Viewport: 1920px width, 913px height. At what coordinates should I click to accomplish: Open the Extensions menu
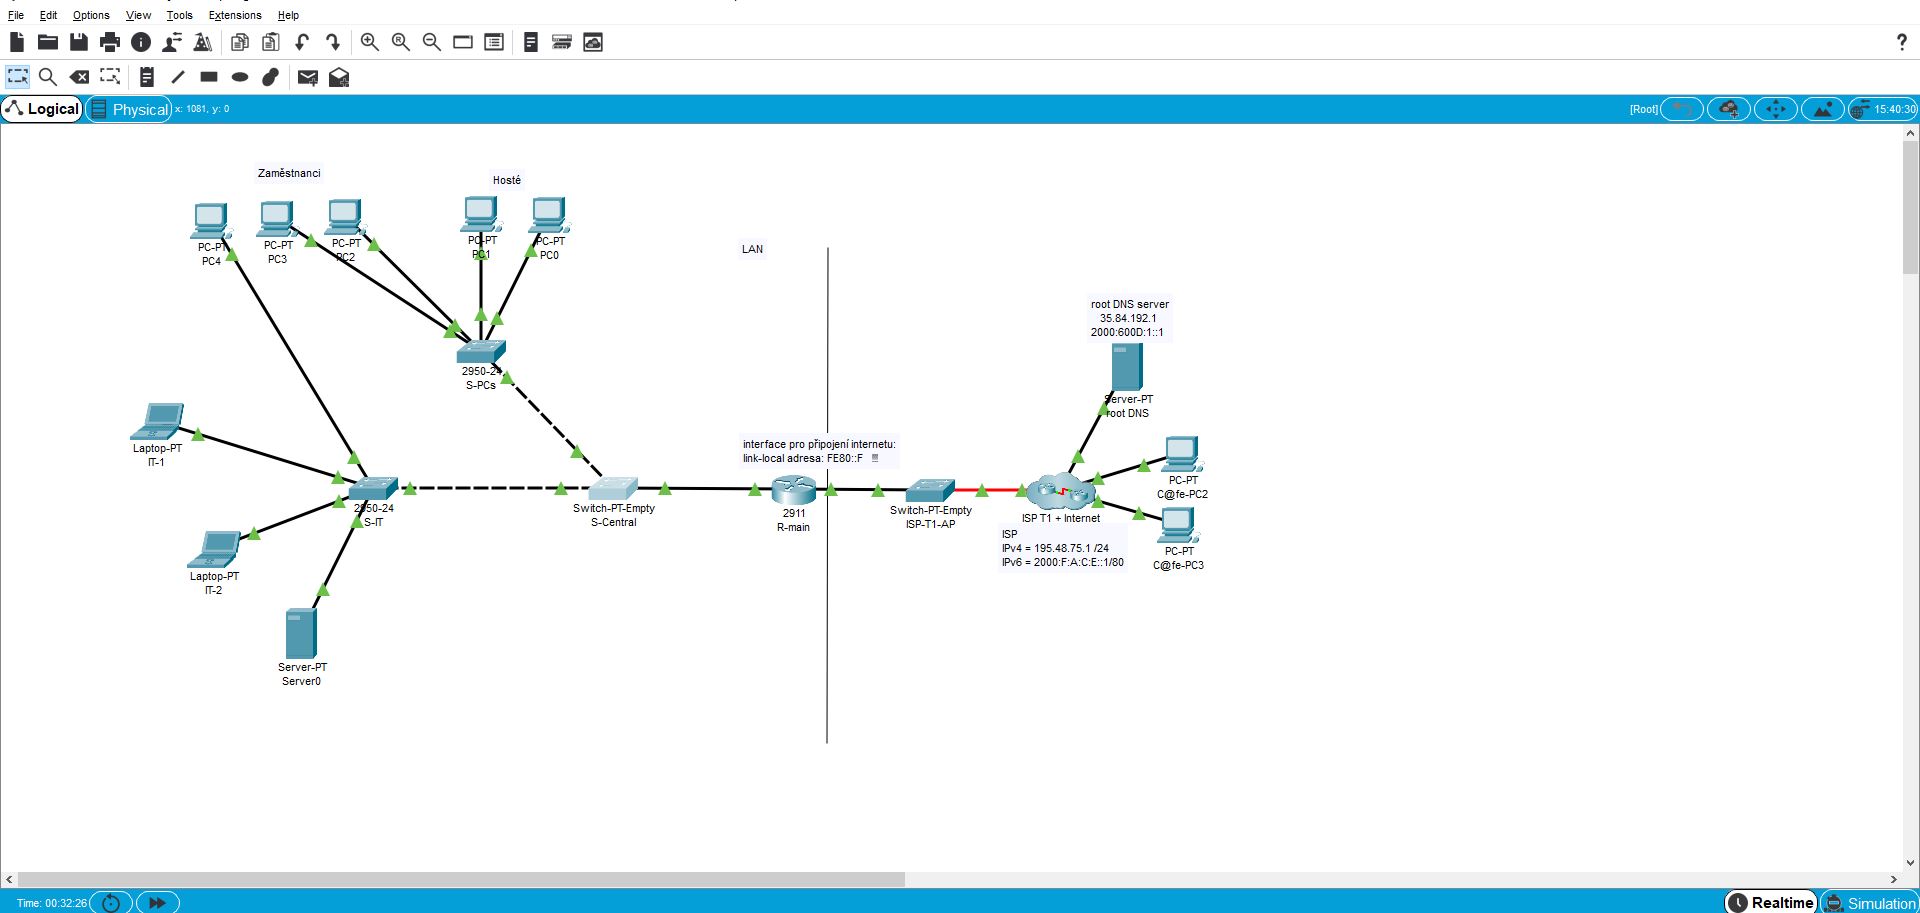click(x=234, y=15)
